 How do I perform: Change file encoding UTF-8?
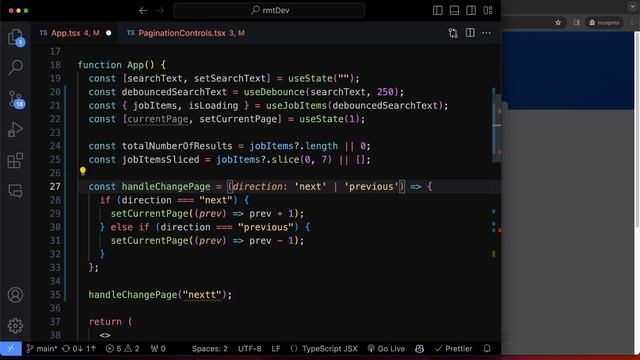249,349
